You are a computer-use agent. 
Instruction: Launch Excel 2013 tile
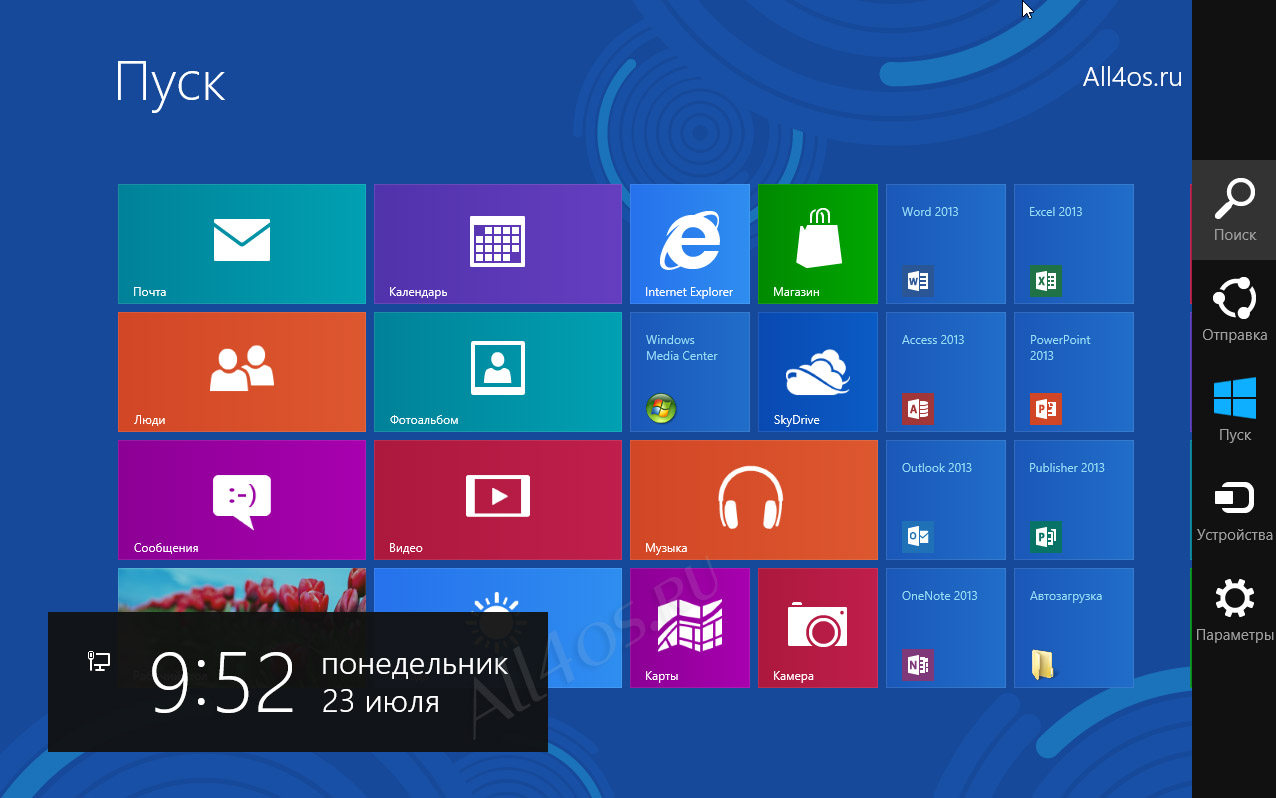click(1074, 244)
